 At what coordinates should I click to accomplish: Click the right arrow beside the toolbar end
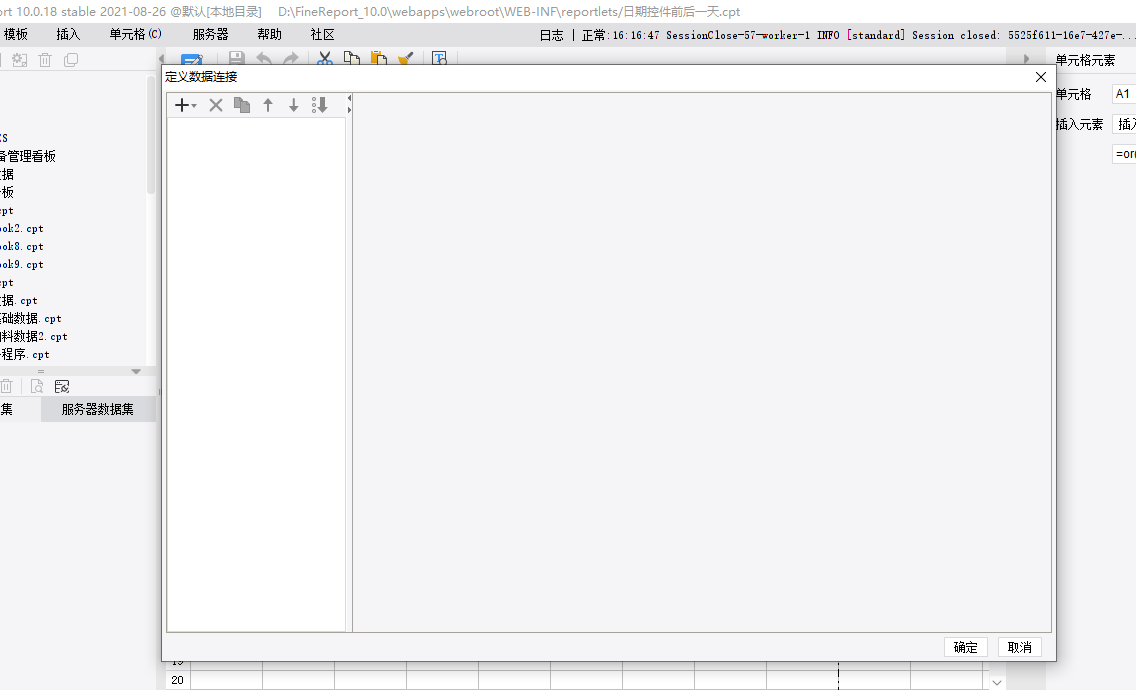pyautogui.click(x=1027, y=59)
